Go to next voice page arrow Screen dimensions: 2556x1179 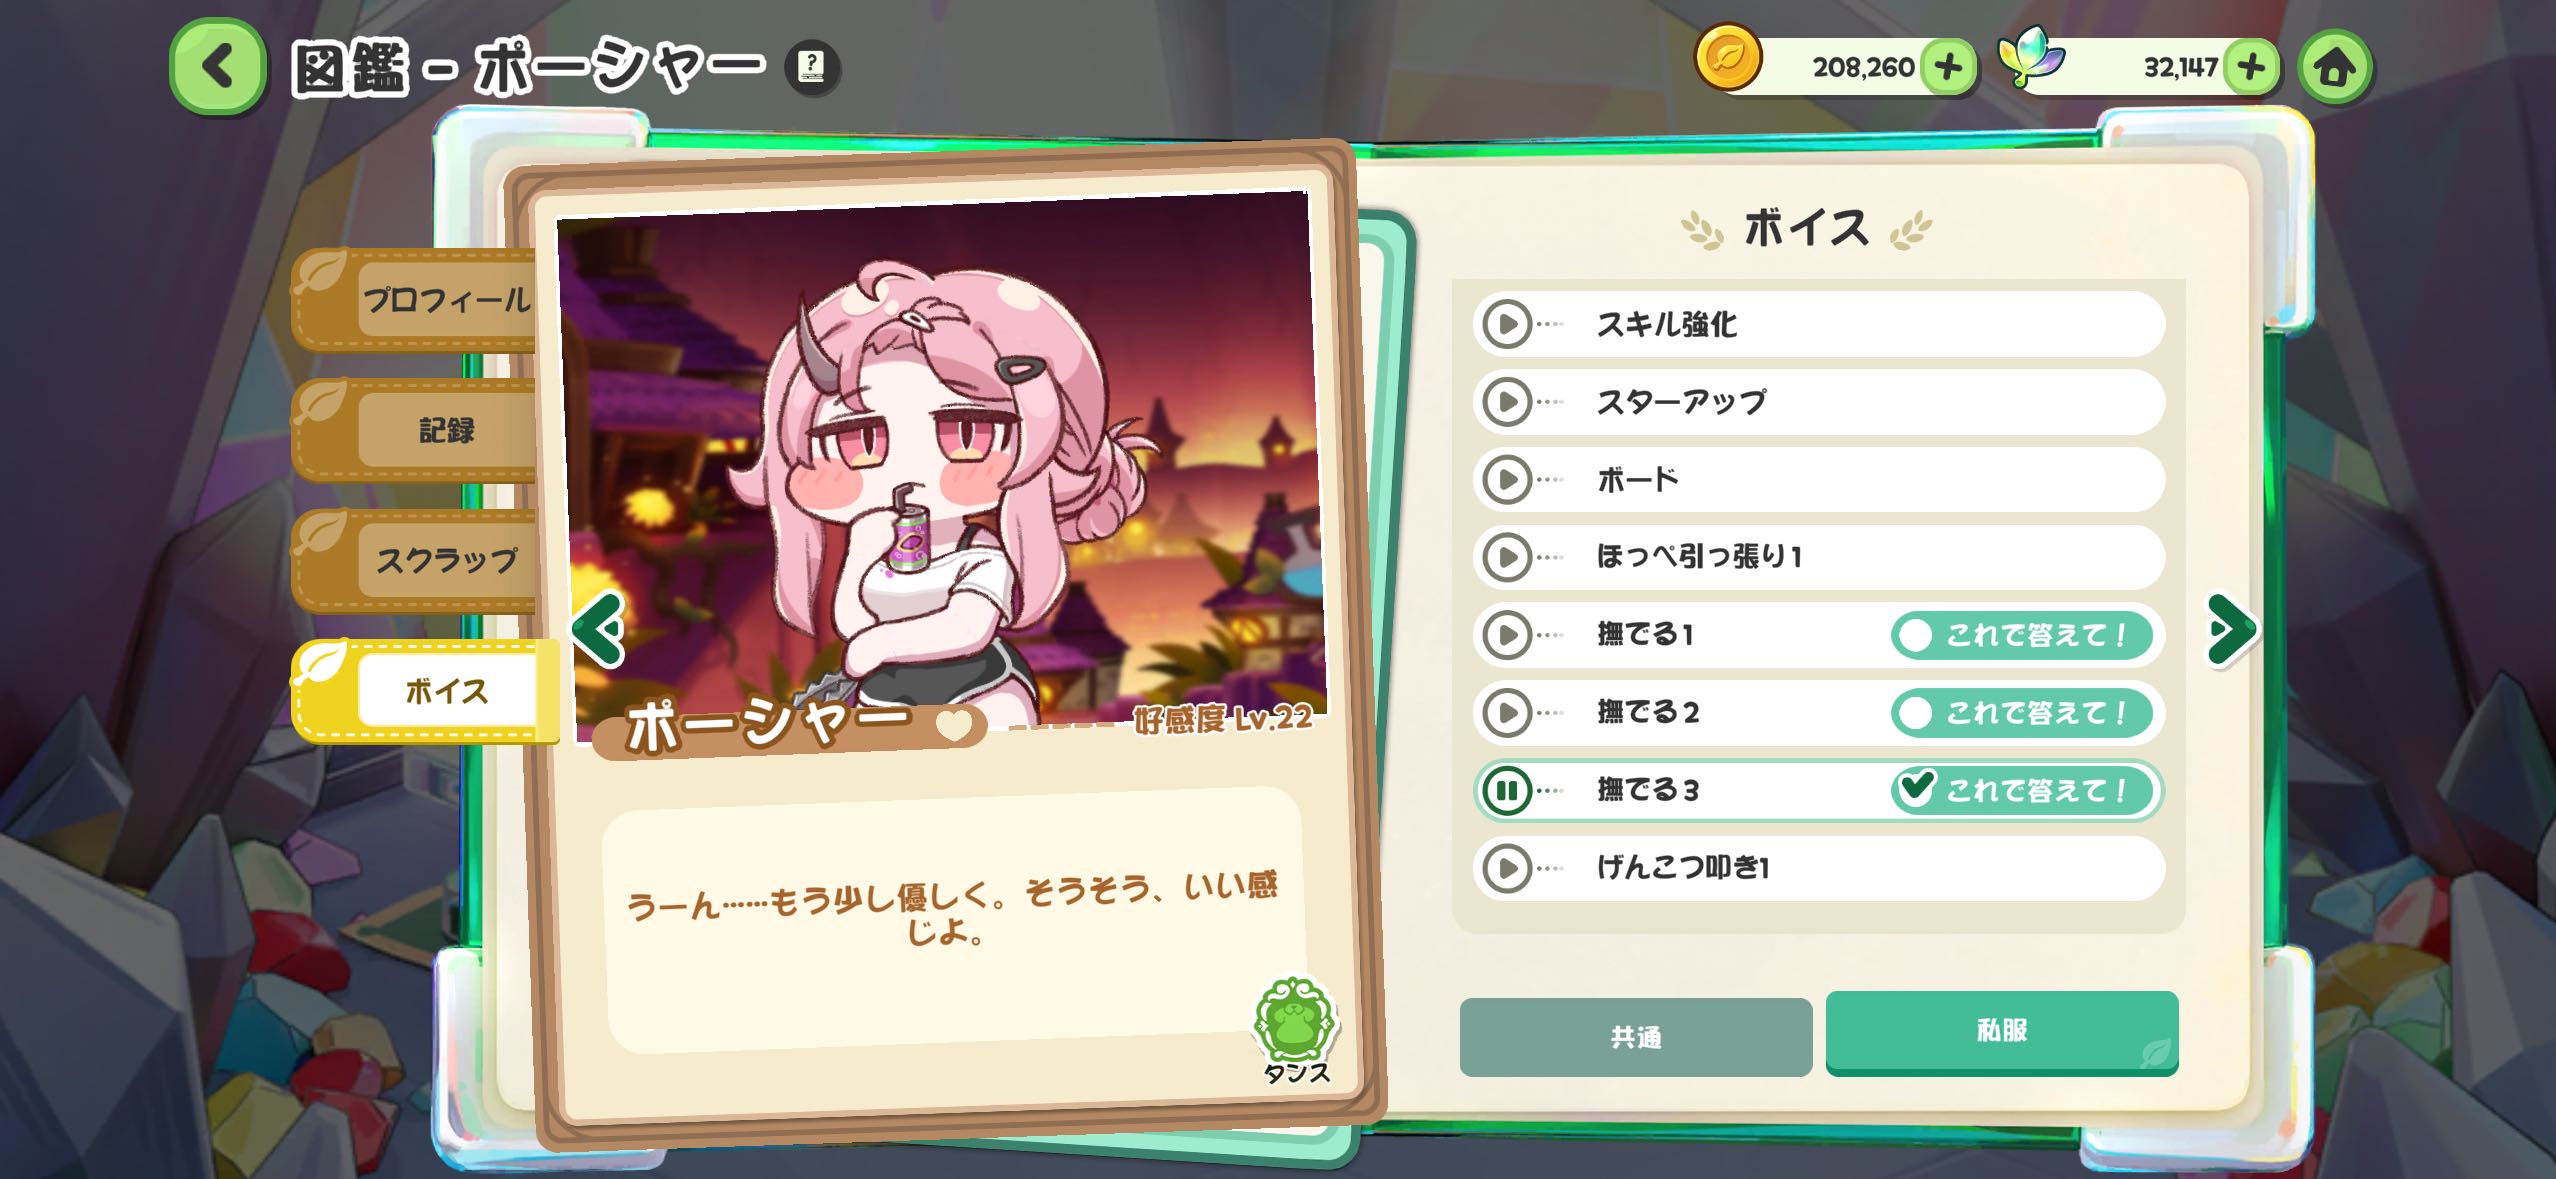point(2231,629)
